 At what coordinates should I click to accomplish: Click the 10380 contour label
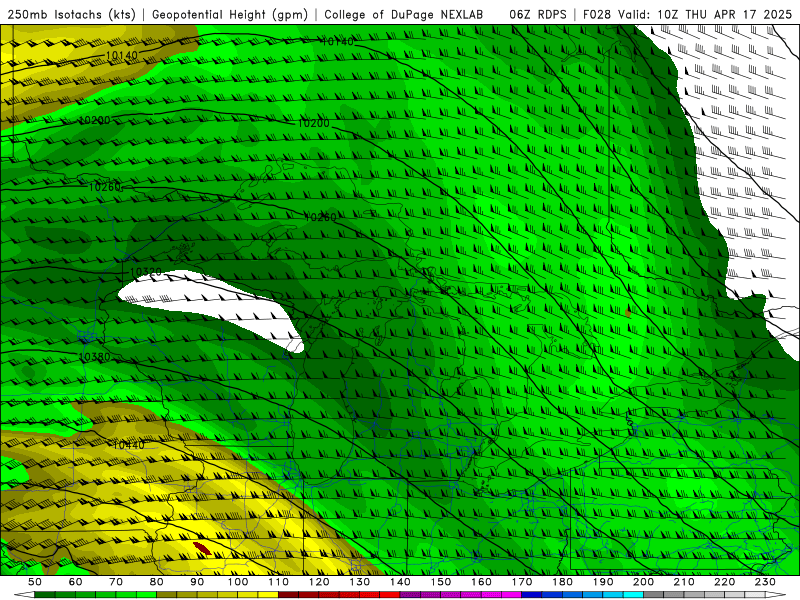(x=95, y=357)
